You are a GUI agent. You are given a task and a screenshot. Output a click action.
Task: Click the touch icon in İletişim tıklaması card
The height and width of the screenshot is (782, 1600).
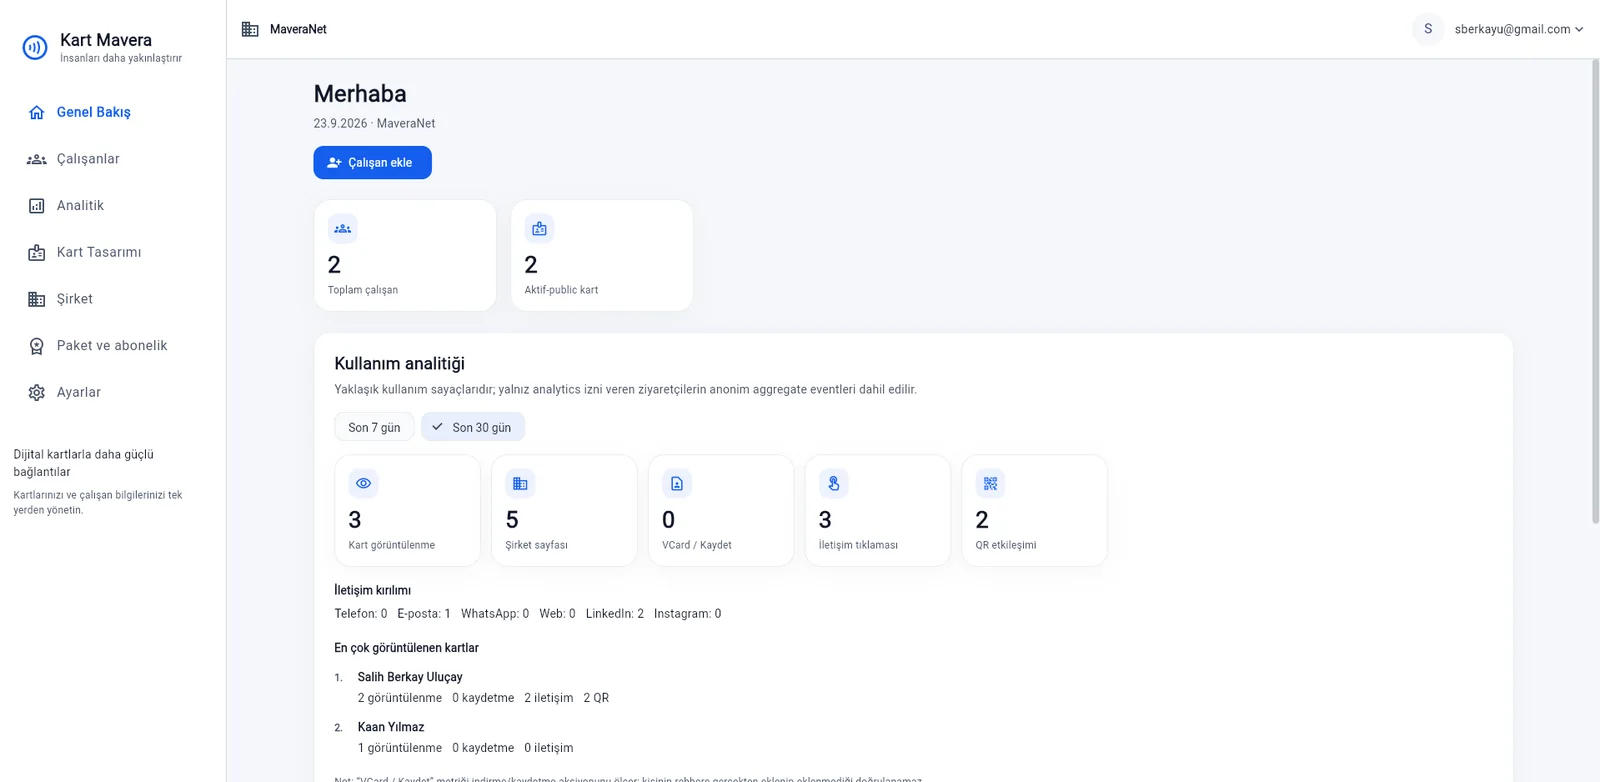click(834, 484)
